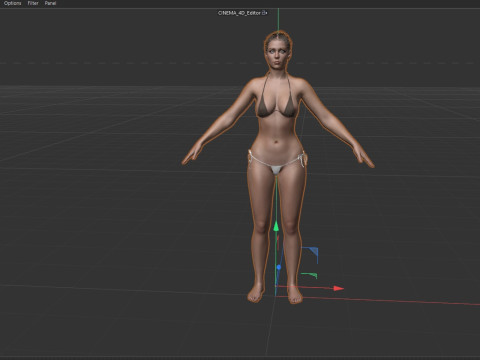
Task: Open the Options menu
Action: pyautogui.click(x=12, y=3)
